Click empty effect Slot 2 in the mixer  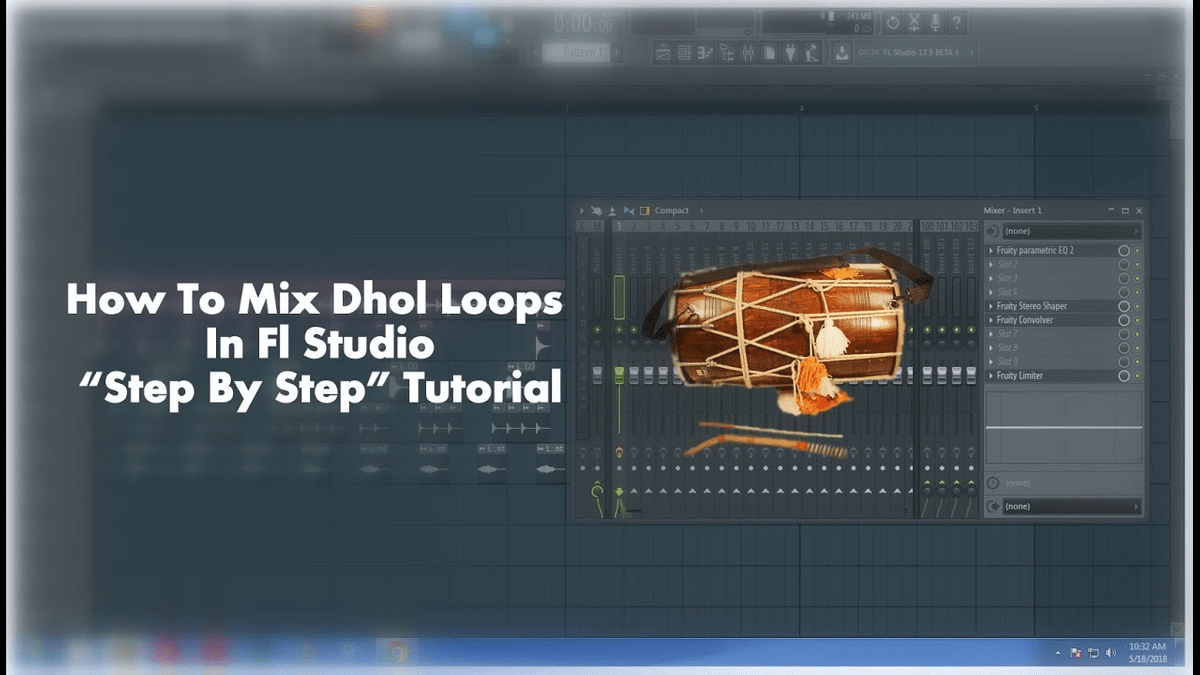[1040, 262]
